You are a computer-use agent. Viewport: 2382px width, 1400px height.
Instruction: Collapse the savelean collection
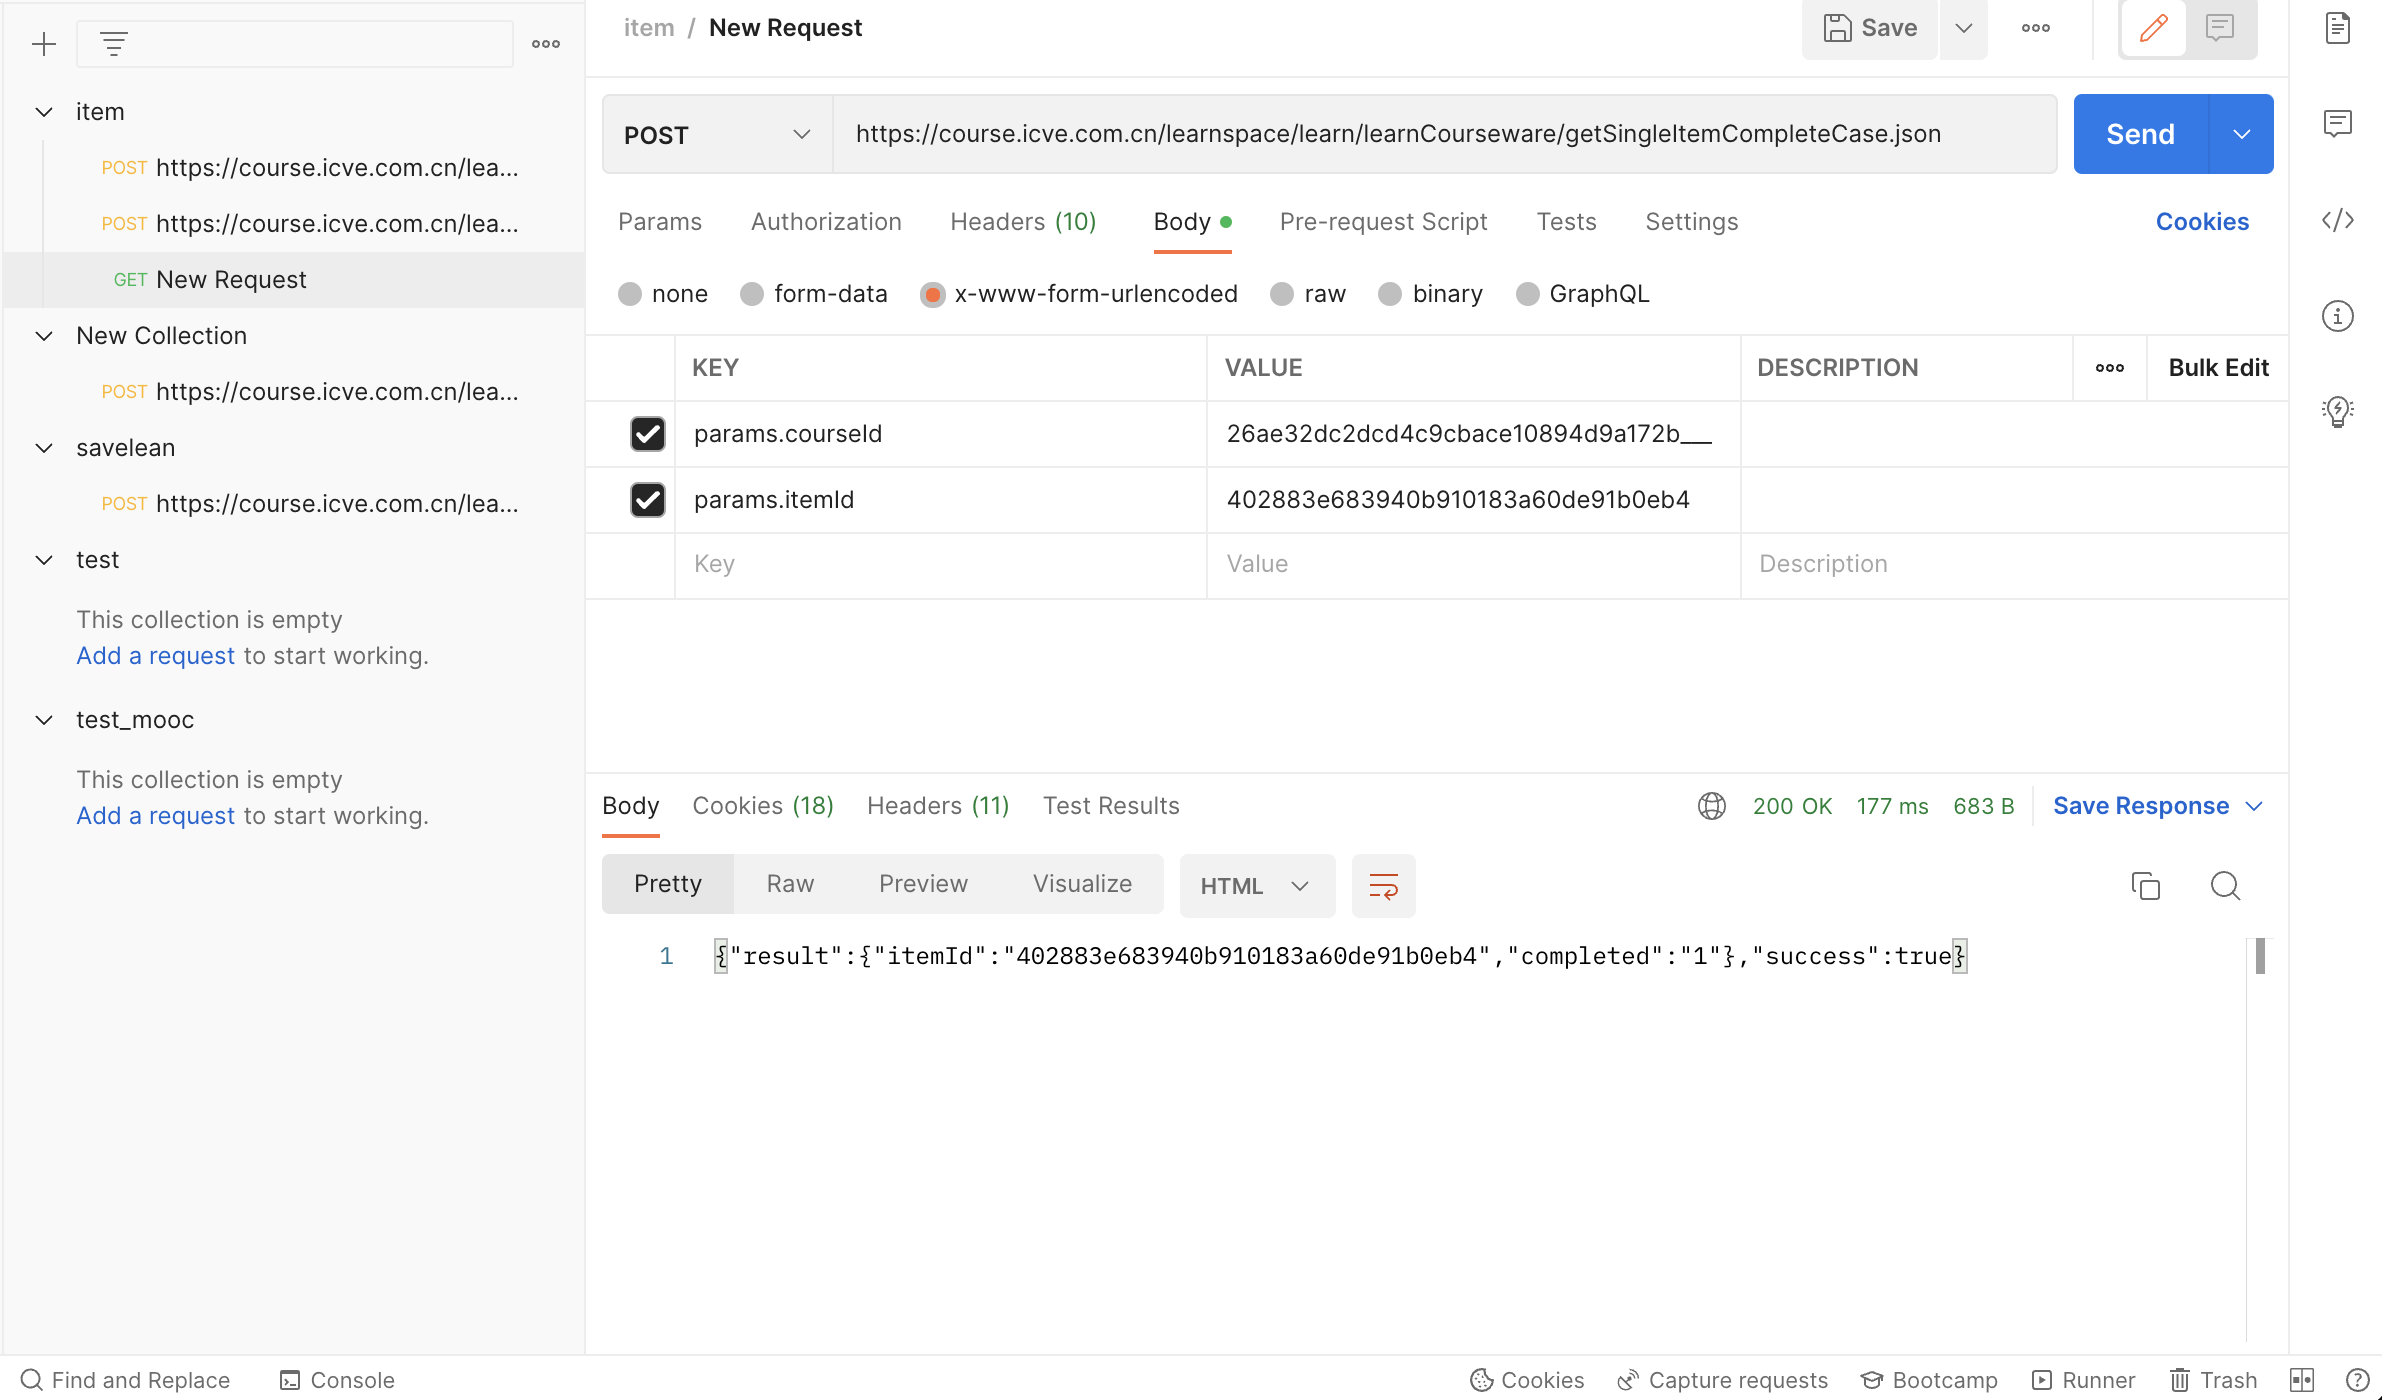pos(44,448)
